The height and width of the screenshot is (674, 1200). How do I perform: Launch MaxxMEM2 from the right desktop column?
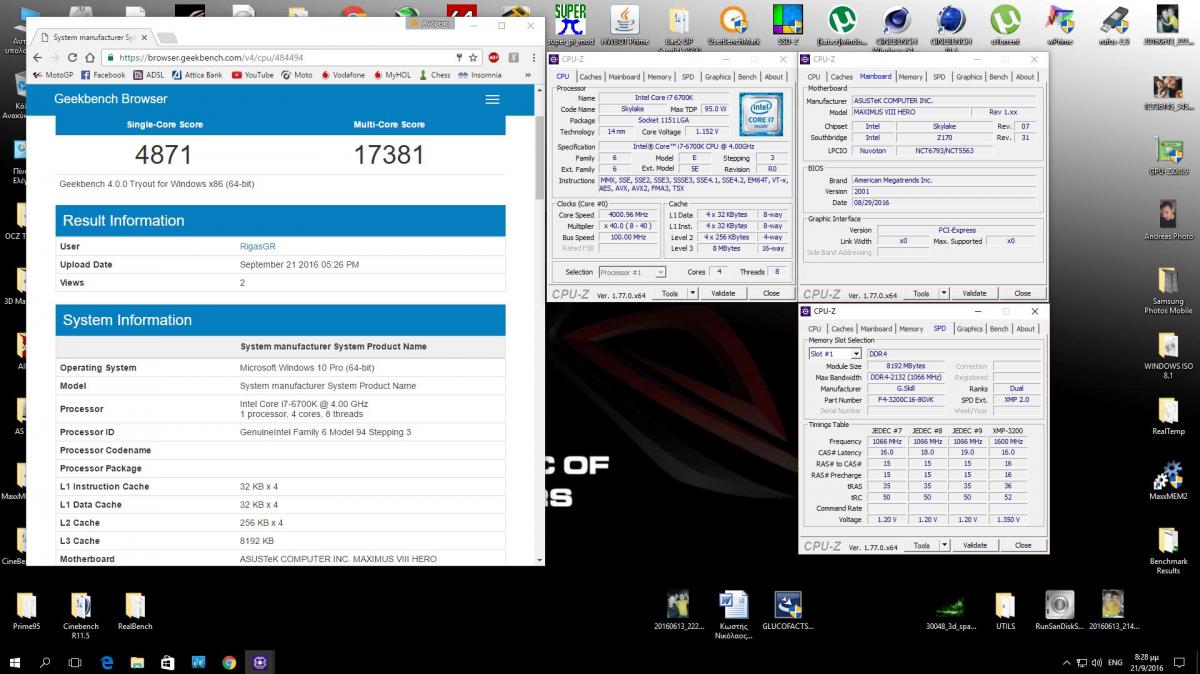click(1168, 481)
